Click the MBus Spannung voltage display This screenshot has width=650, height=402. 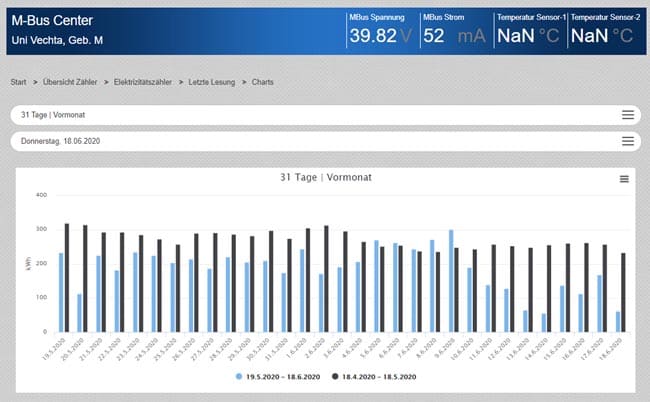pos(380,35)
